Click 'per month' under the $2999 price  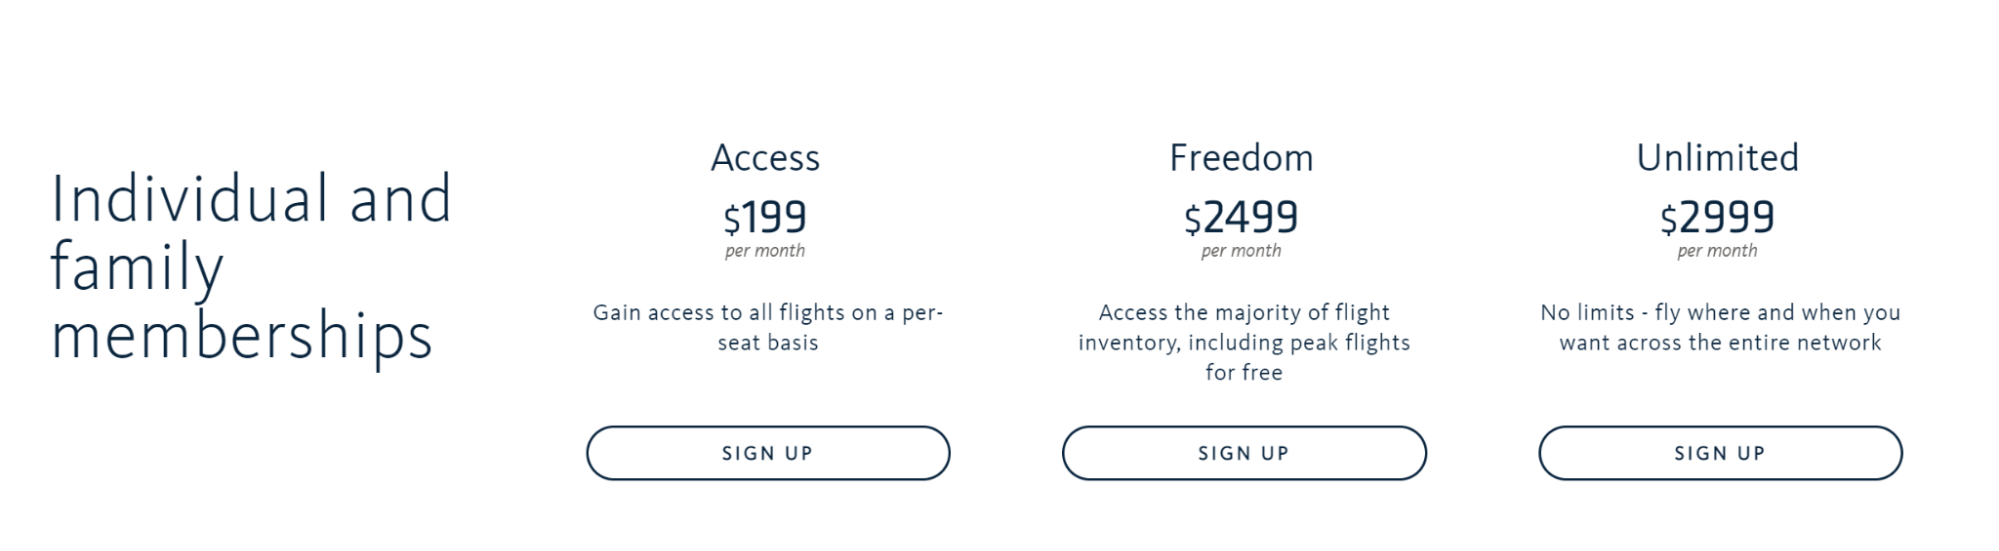(x=1717, y=251)
